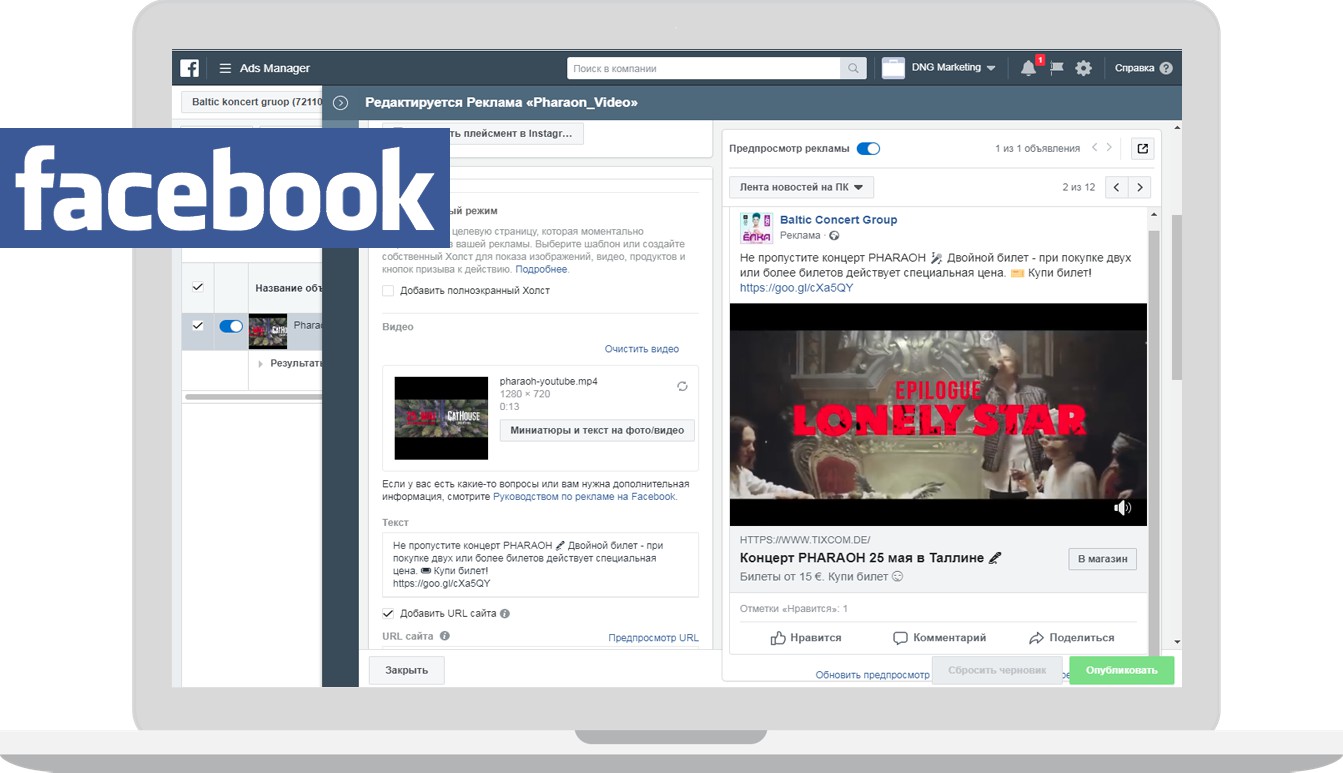Viewport: 1343px width, 773px height.
Task: Click the search magnifier button
Action: click(x=853, y=68)
